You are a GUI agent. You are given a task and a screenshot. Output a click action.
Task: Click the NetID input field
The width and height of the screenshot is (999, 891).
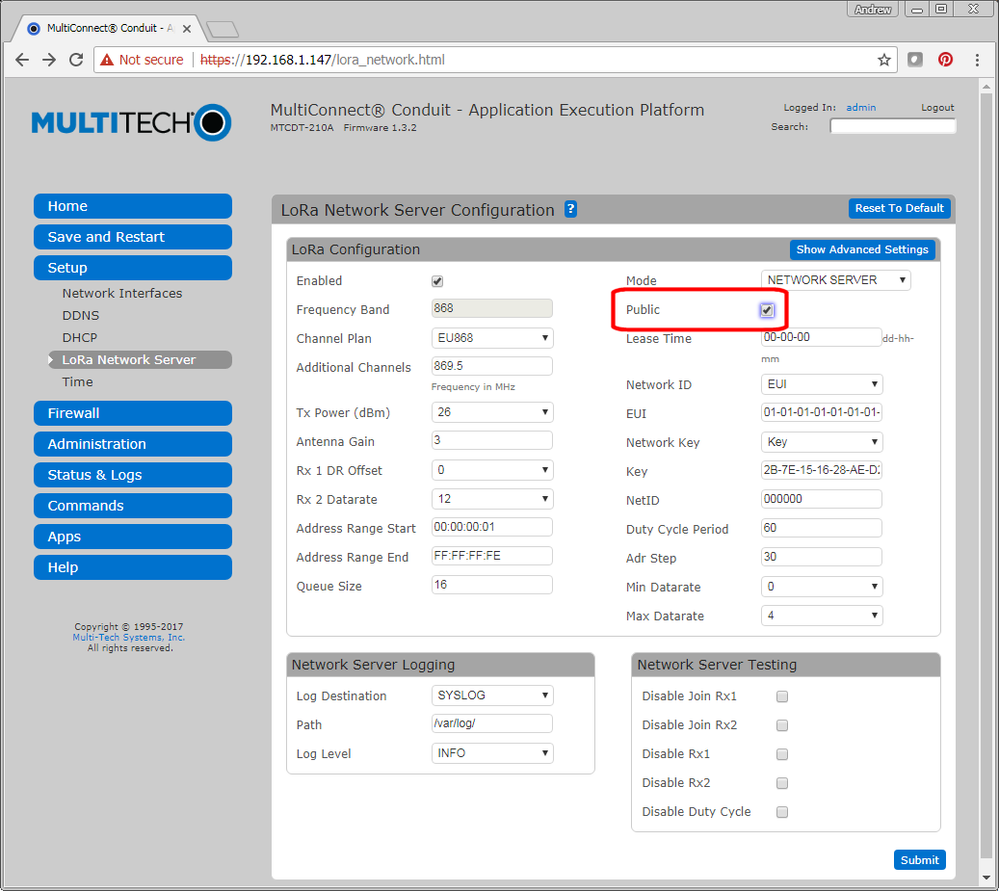click(821, 499)
